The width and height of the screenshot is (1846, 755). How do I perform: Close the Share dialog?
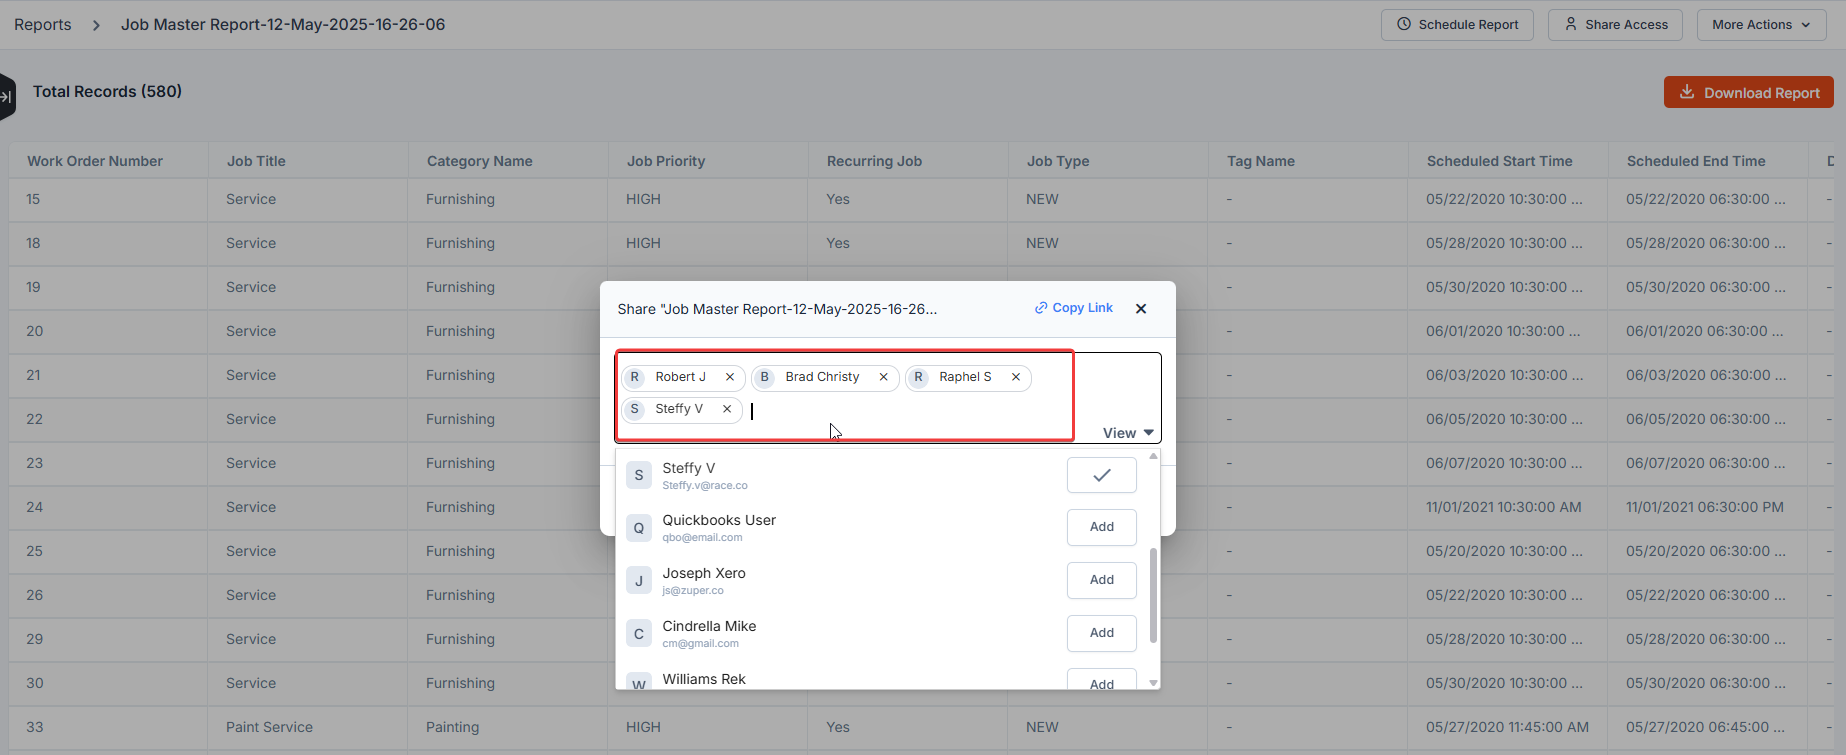click(1141, 309)
